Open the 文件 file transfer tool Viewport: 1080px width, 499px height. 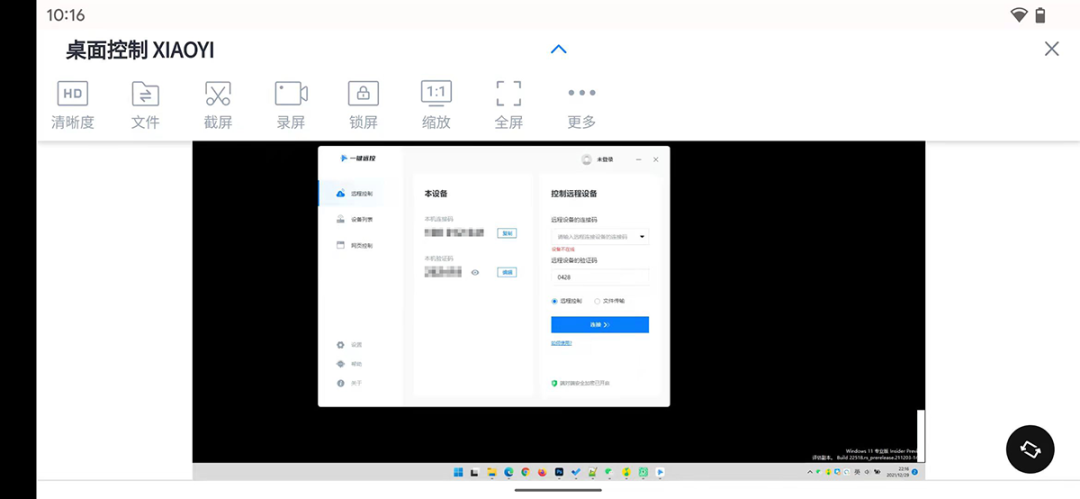pyautogui.click(x=145, y=106)
